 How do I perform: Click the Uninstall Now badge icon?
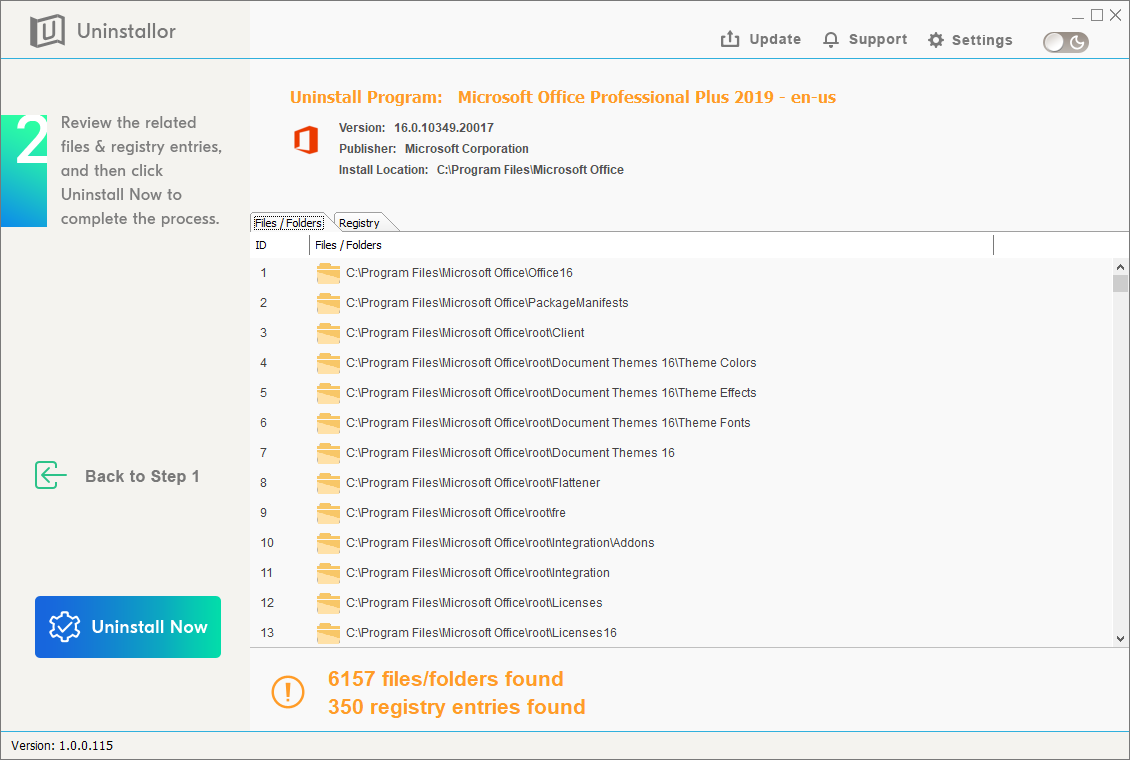point(64,627)
